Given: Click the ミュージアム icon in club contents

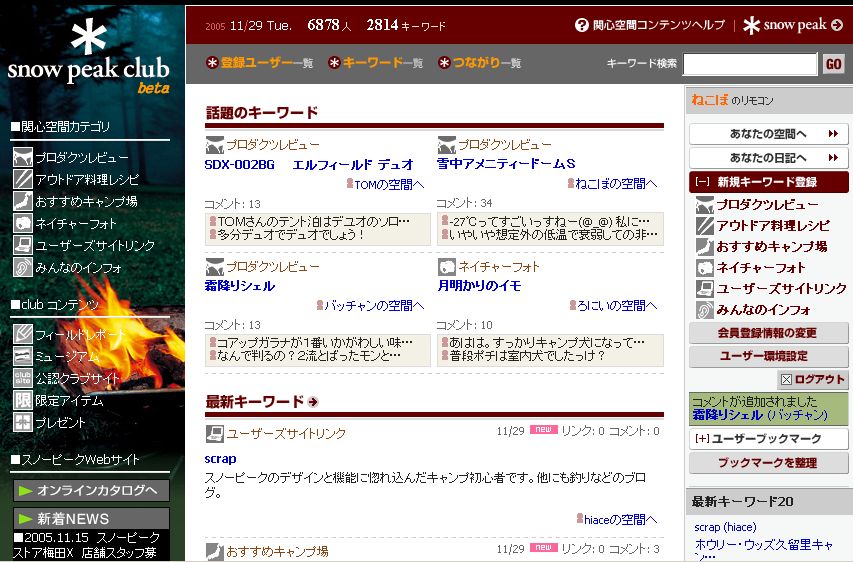Looking at the screenshot, I should coord(23,356).
